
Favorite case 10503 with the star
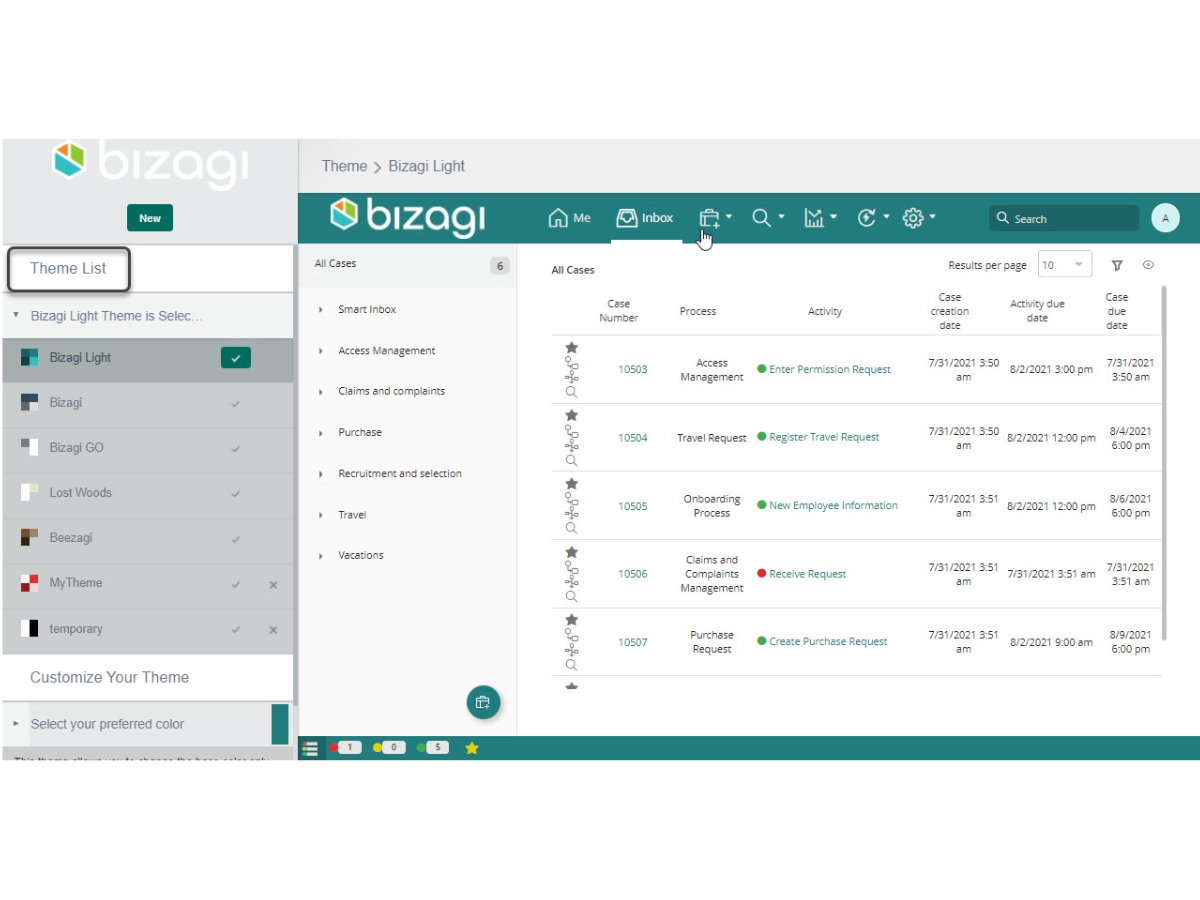point(572,348)
